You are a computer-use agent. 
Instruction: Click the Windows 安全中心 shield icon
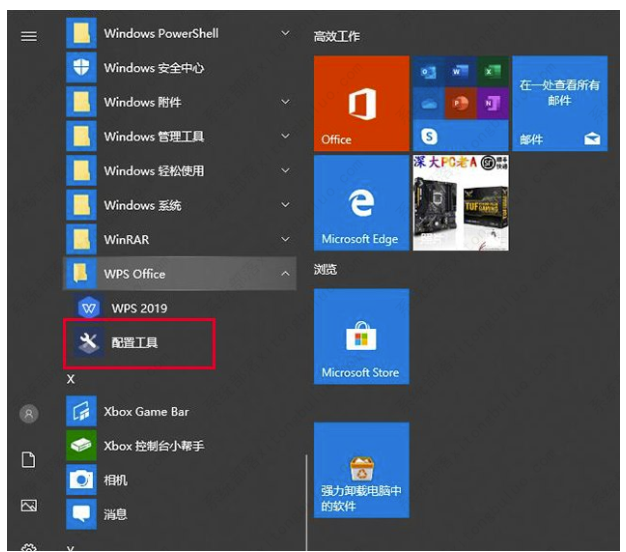point(81,67)
